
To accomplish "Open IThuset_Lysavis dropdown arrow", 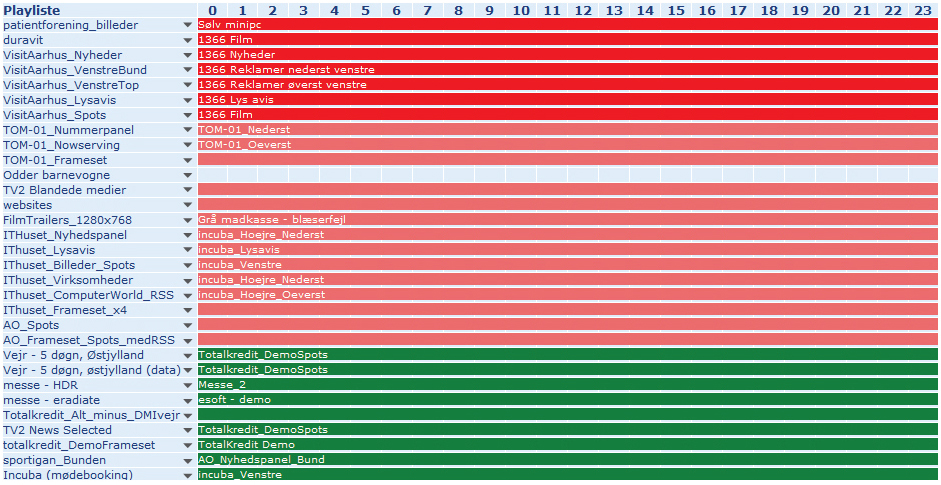I will coord(188,250).
